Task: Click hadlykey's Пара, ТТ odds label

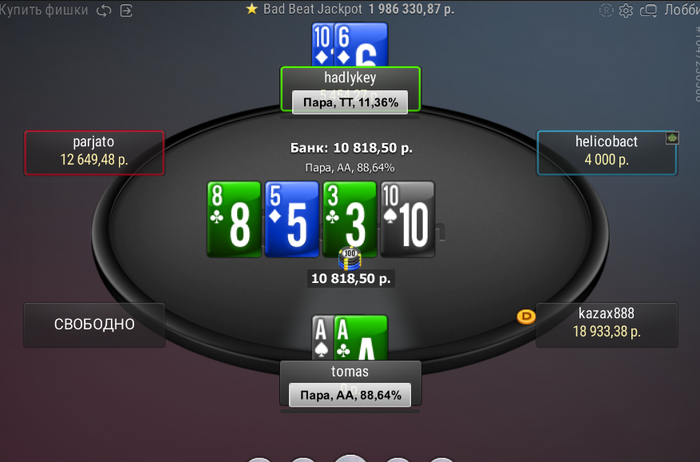Action: (x=350, y=103)
